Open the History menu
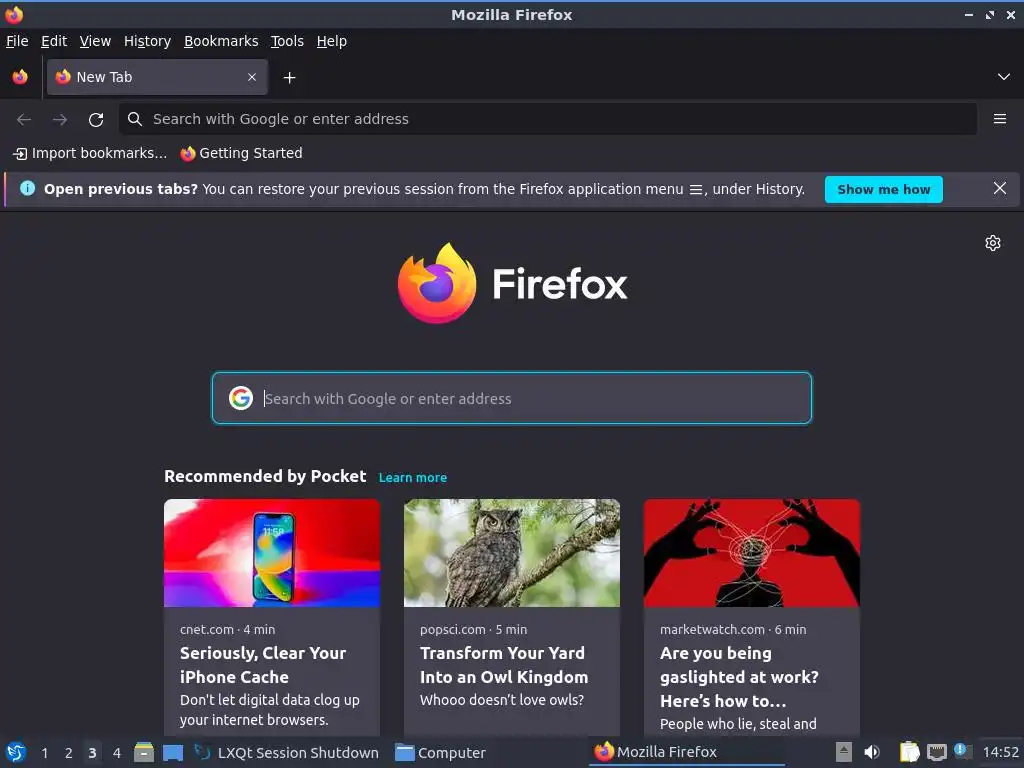The image size is (1024, 768). 147,41
